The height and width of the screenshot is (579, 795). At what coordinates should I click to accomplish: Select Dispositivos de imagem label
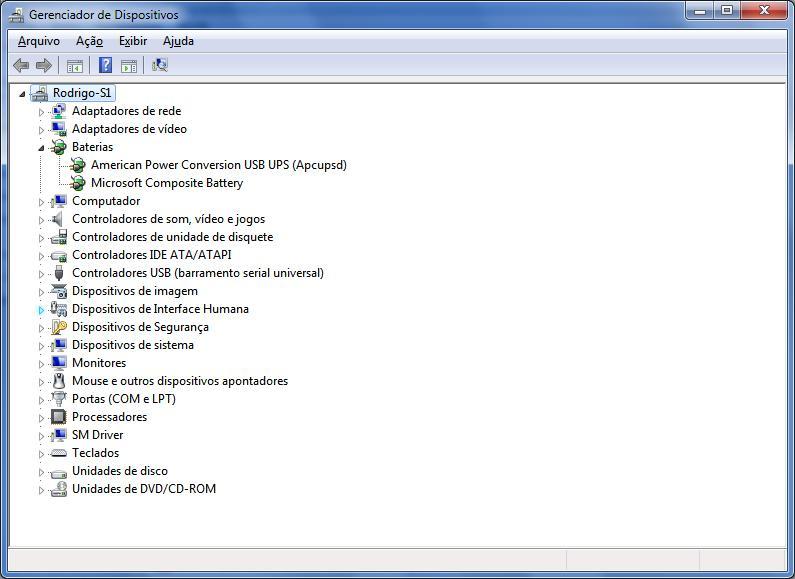coord(135,291)
